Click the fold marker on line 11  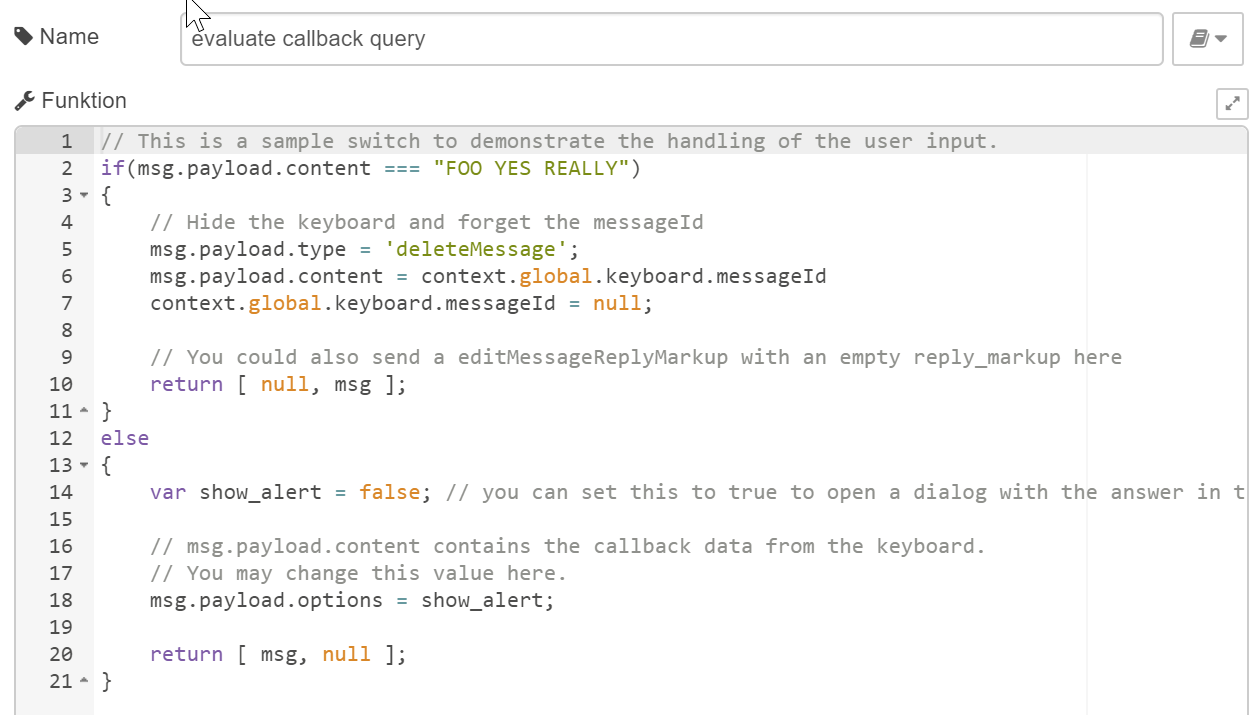pos(86,411)
